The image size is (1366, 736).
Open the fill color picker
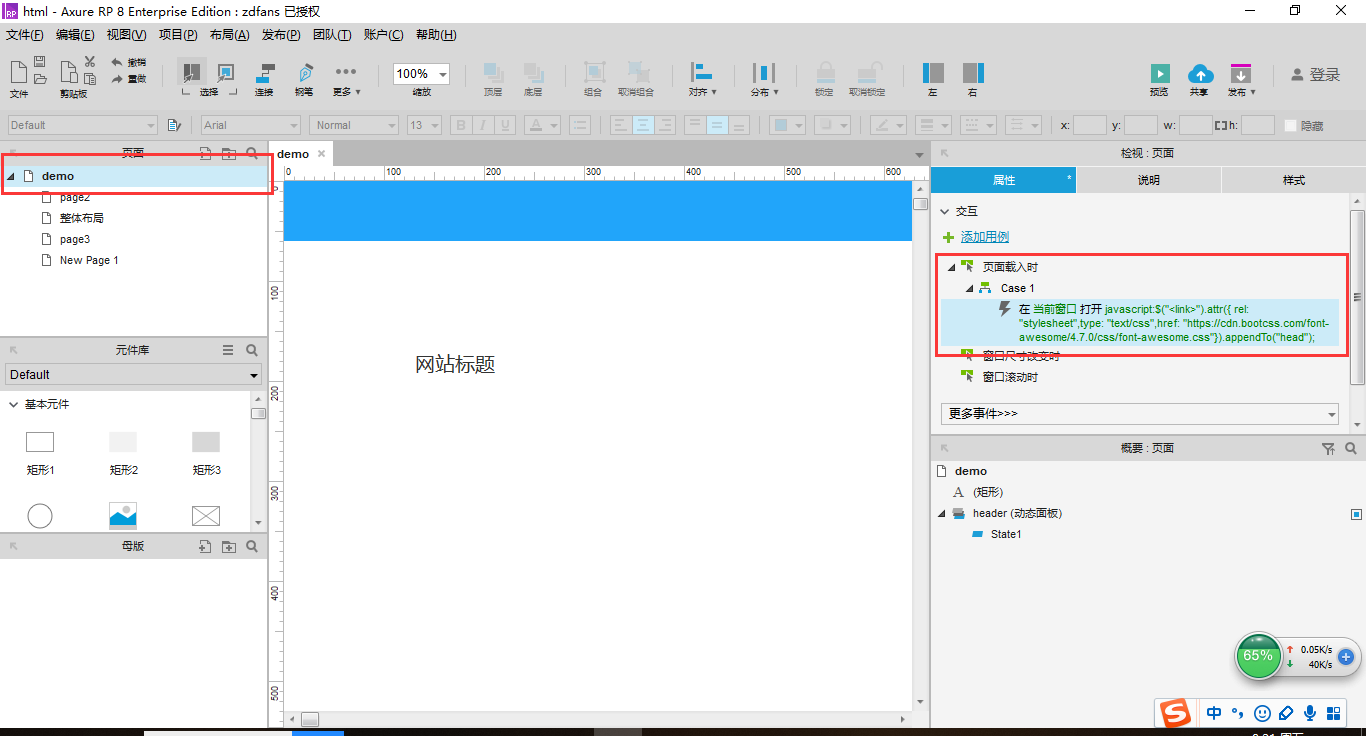pyautogui.click(x=787, y=125)
